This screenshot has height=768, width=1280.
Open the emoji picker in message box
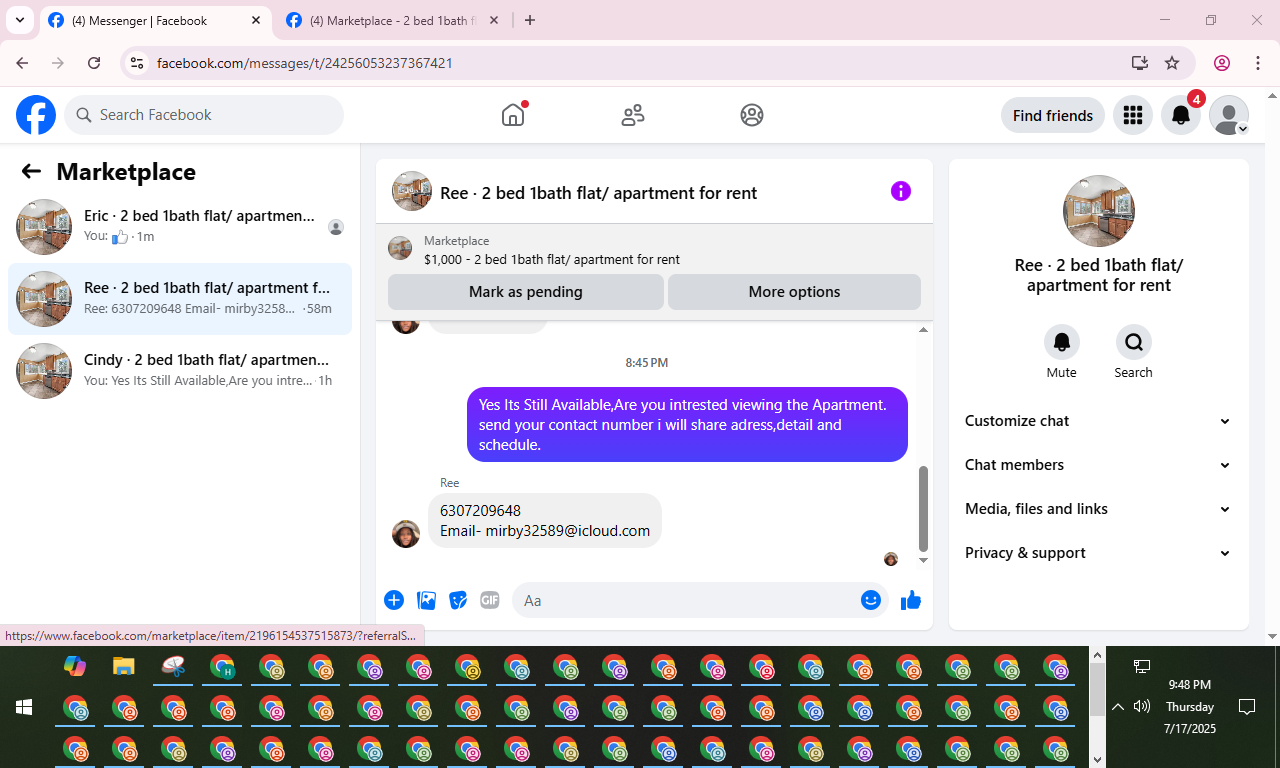[871, 600]
